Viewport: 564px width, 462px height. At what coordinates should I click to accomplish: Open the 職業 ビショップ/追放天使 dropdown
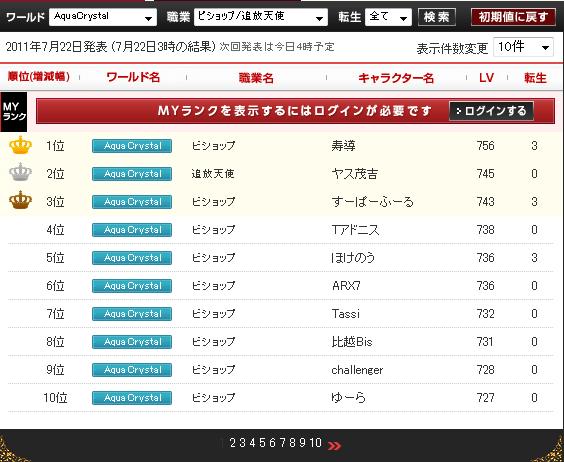(261, 17)
